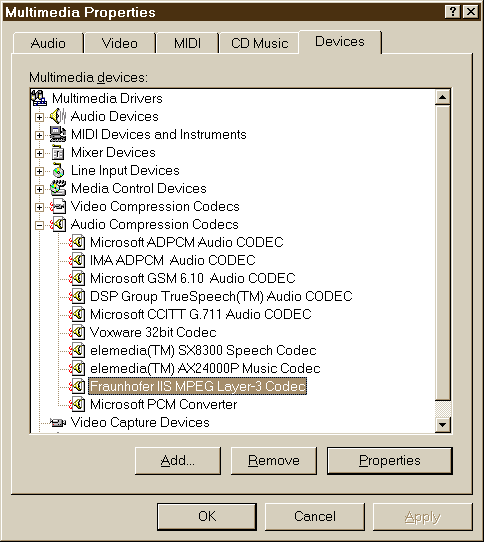Expand the Video Compression Codecs node
The width and height of the screenshot is (484, 542).
(x=39, y=207)
